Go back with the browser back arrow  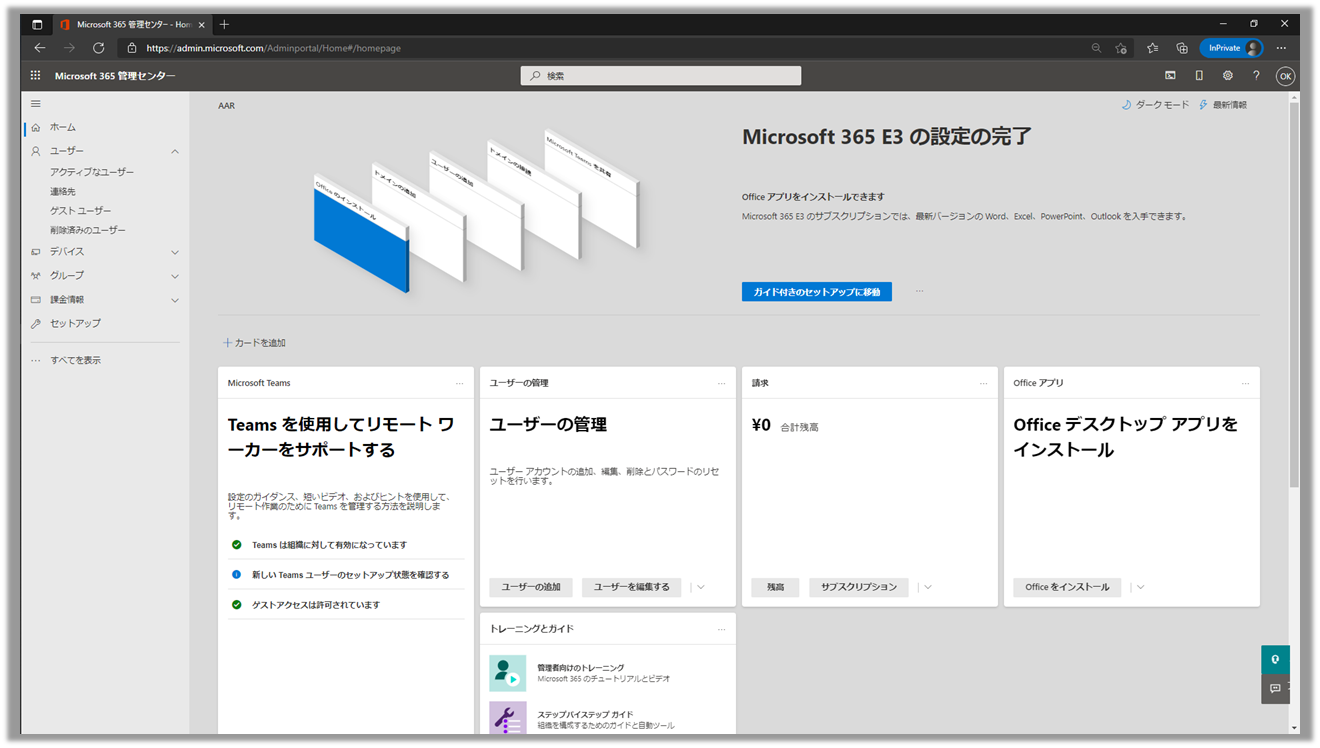point(40,48)
